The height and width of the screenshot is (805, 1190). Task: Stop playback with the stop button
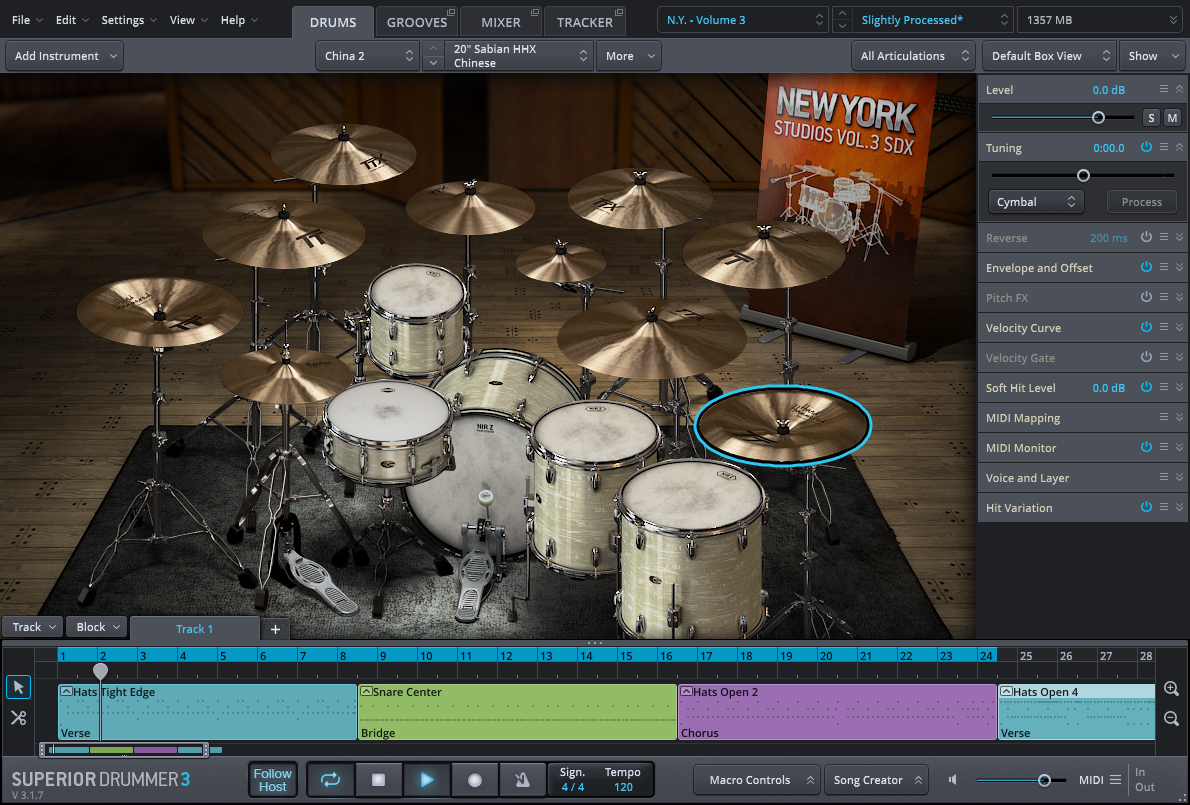coord(378,780)
